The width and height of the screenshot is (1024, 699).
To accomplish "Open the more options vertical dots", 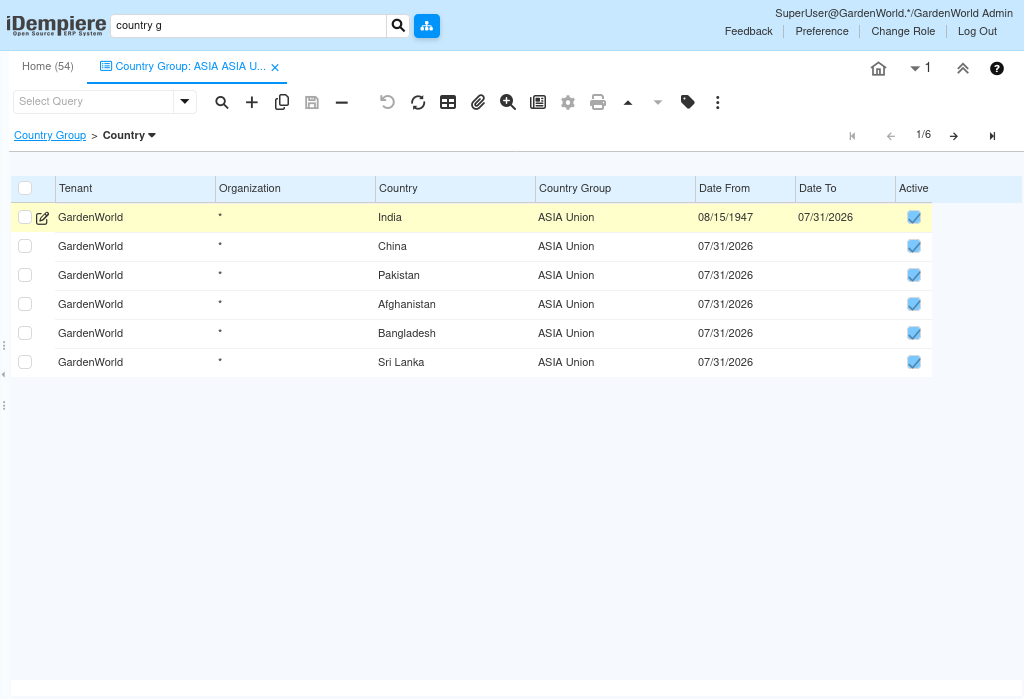I will coord(718,103).
